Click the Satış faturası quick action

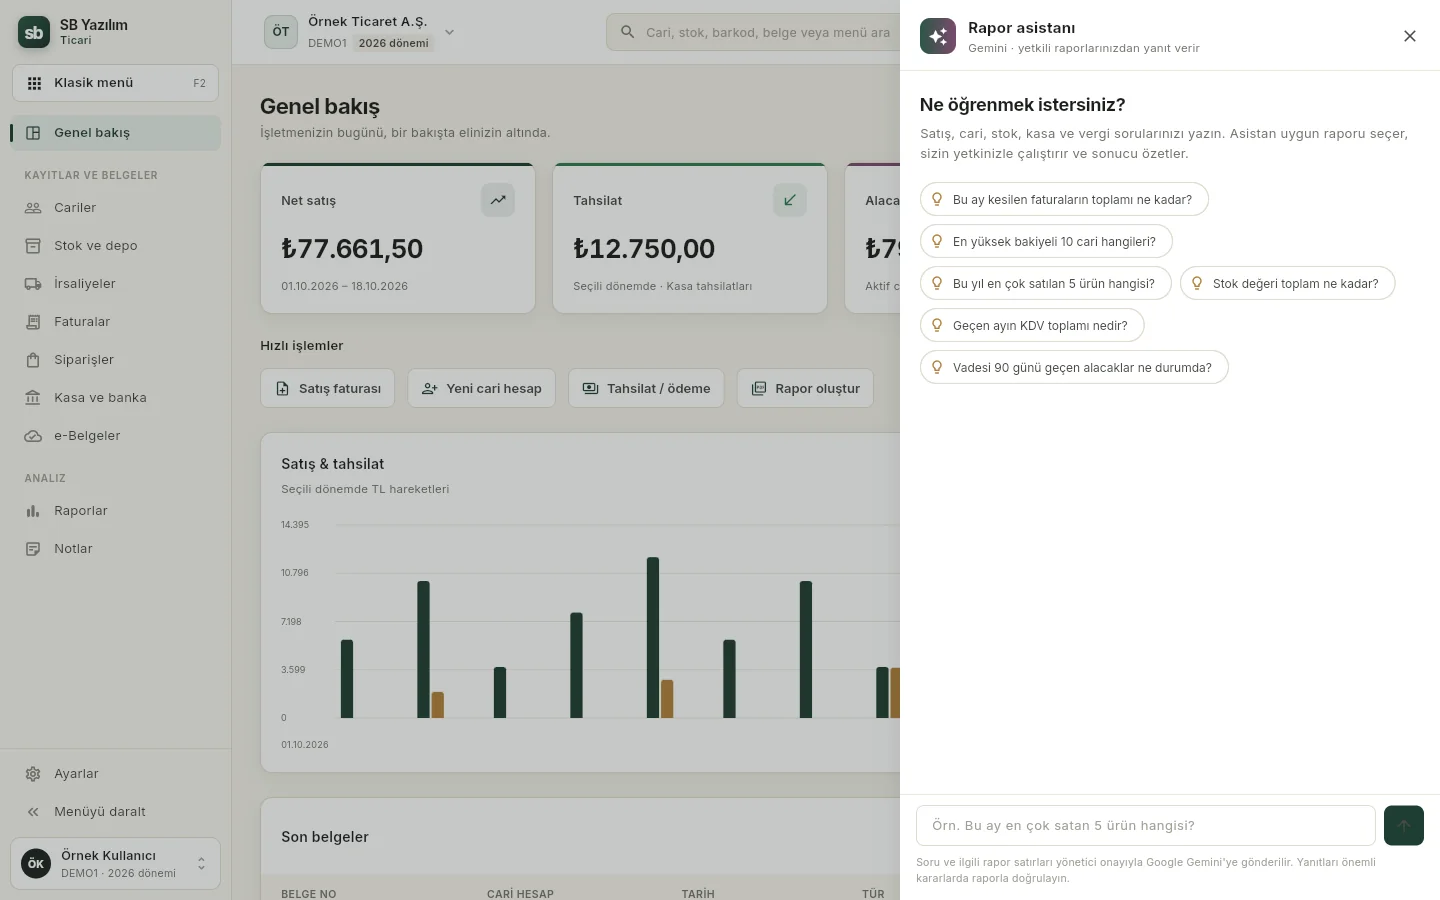pyautogui.click(x=327, y=388)
